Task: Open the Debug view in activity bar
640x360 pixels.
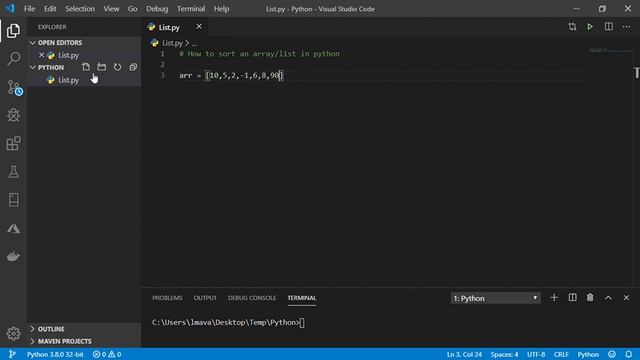Action: [x=13, y=115]
